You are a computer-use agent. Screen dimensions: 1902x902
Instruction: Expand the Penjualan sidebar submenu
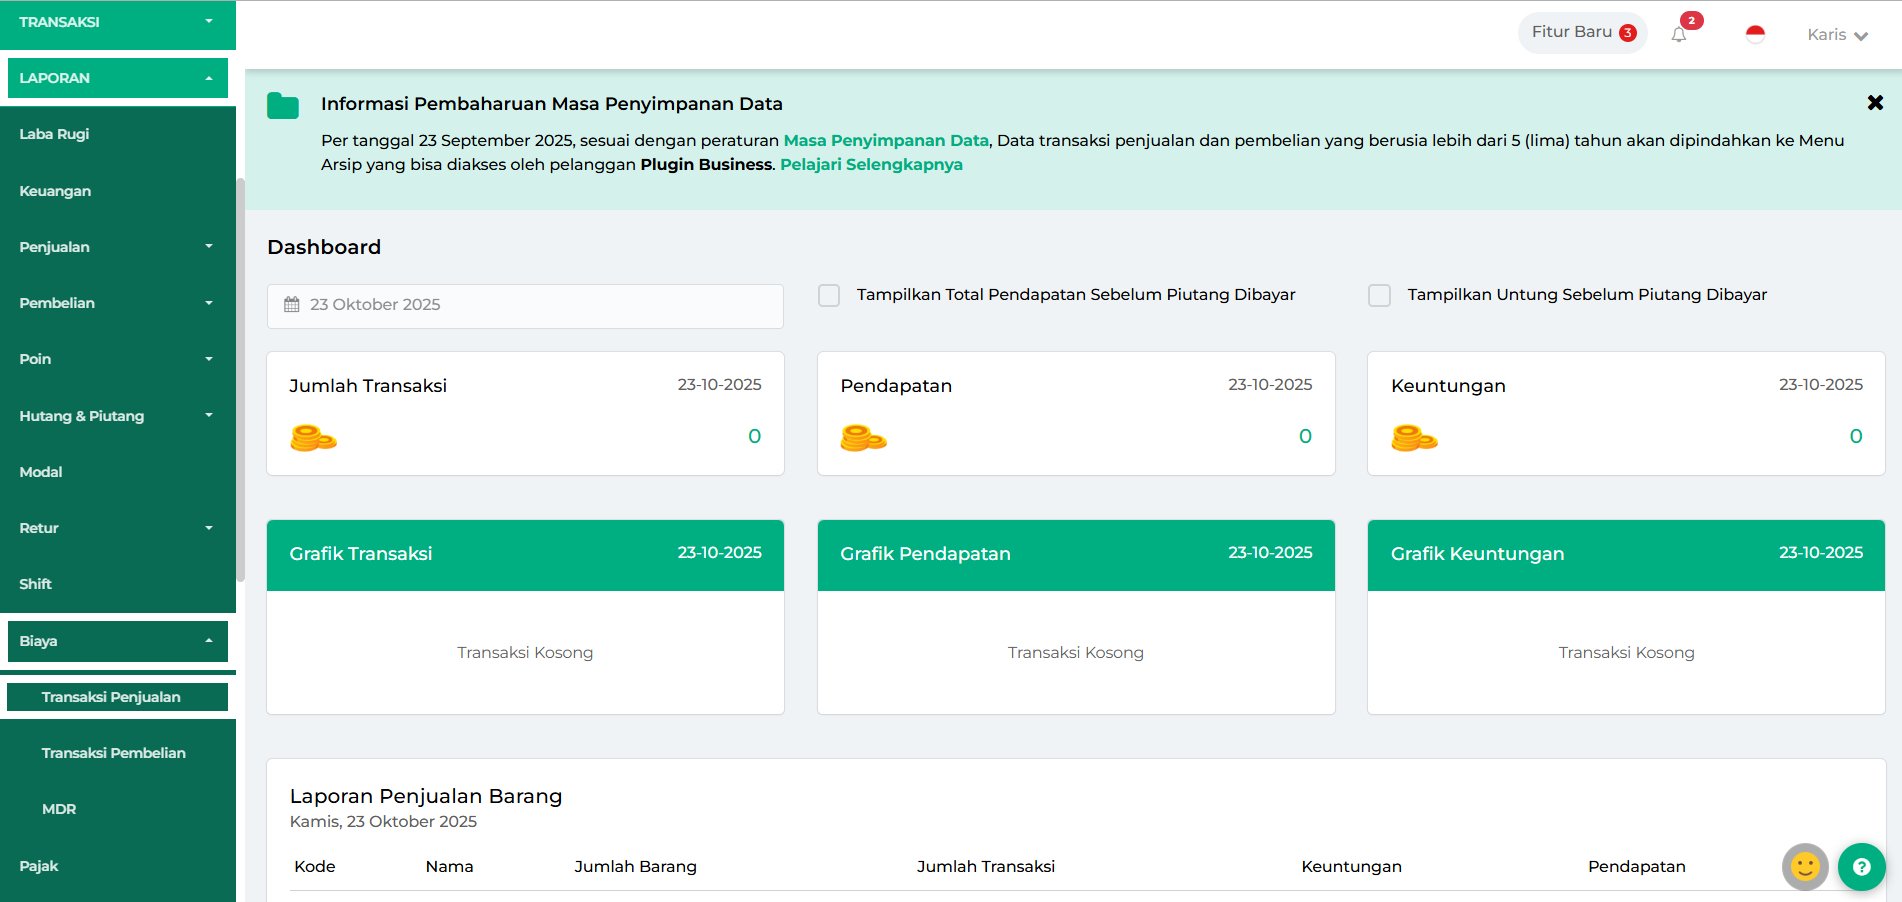117,247
